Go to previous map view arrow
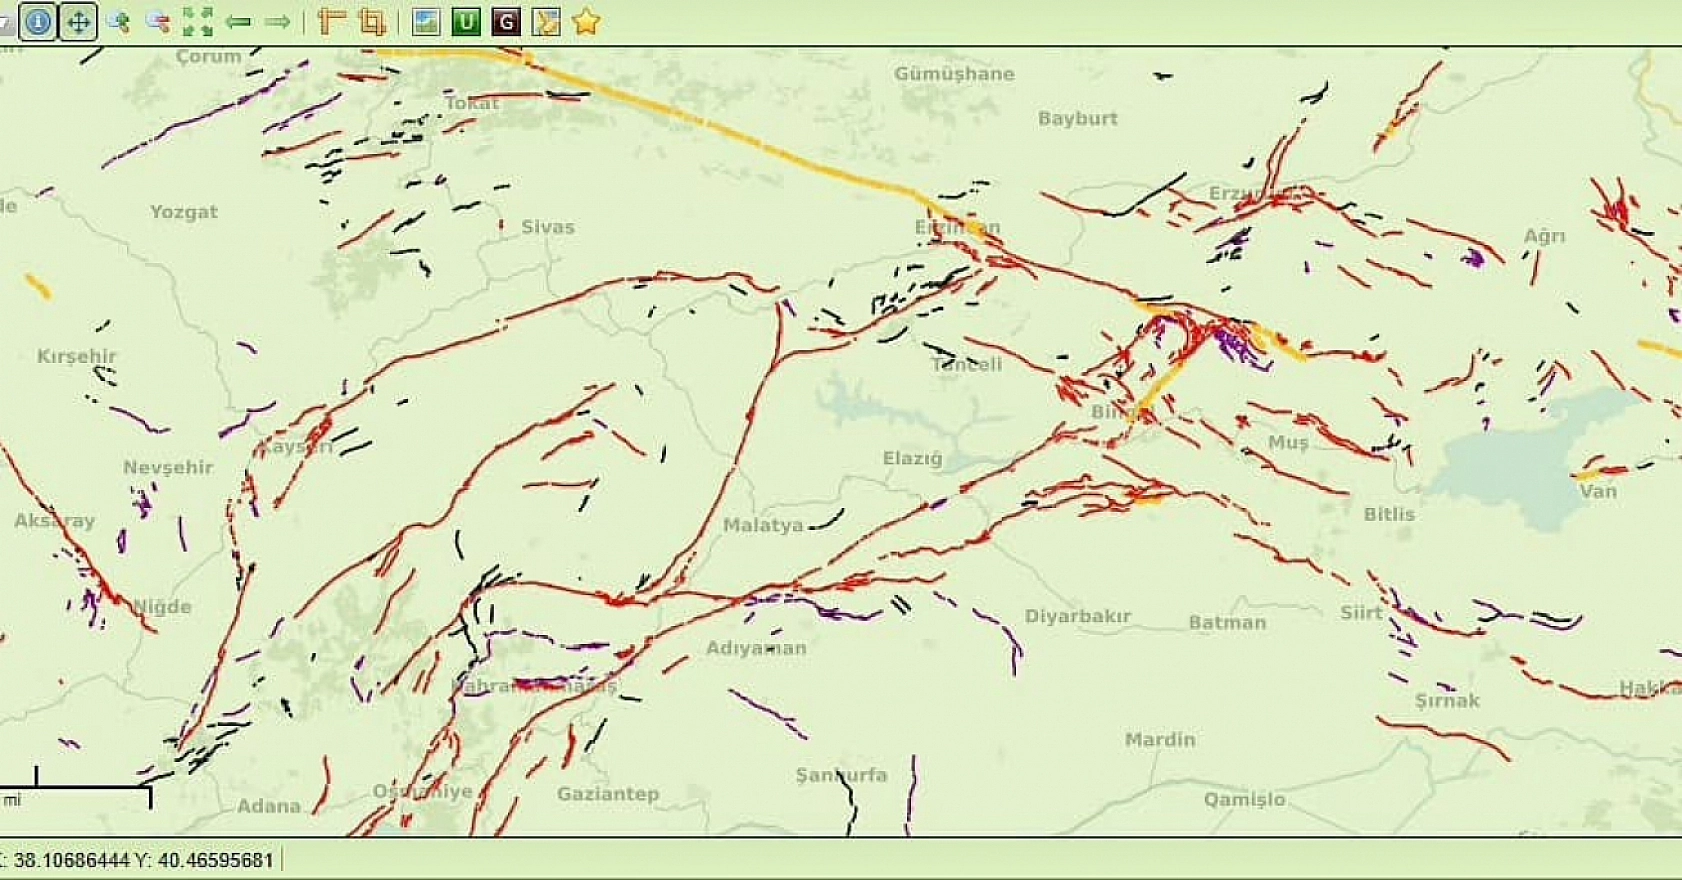 pos(238,21)
